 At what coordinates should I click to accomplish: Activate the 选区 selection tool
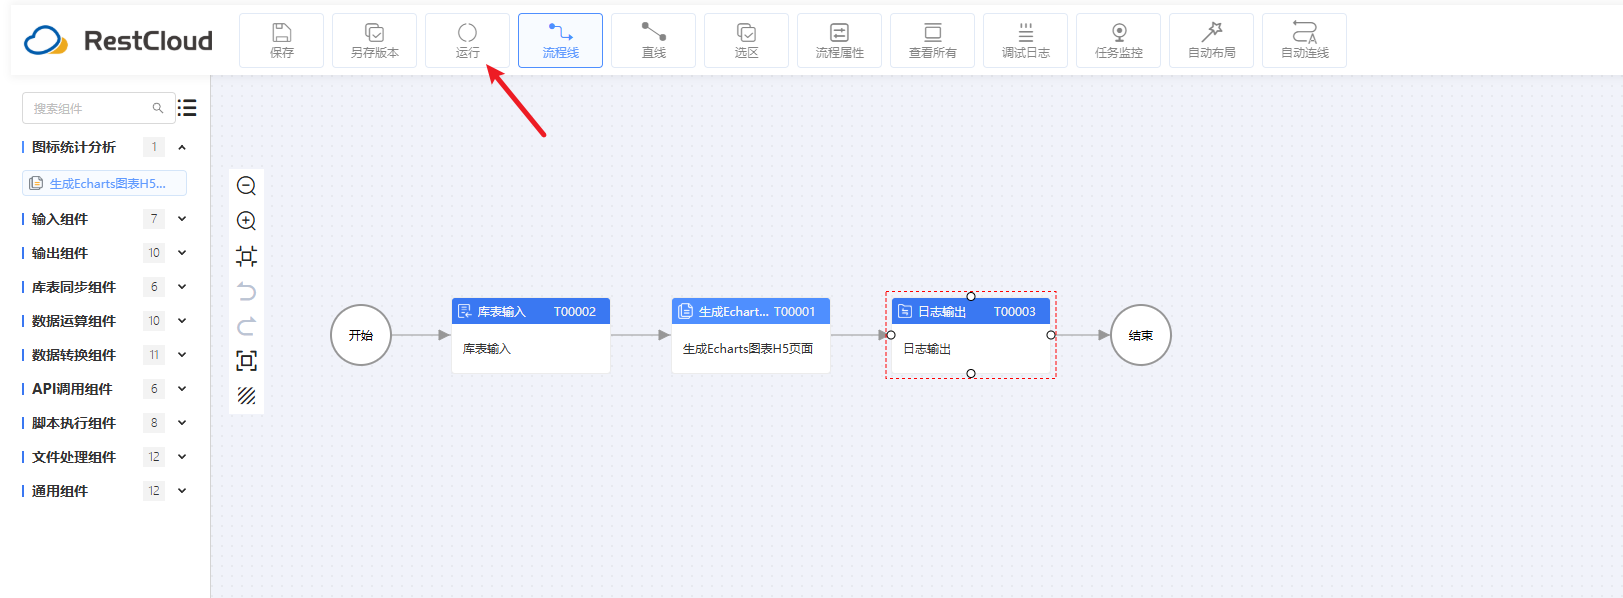pos(747,40)
